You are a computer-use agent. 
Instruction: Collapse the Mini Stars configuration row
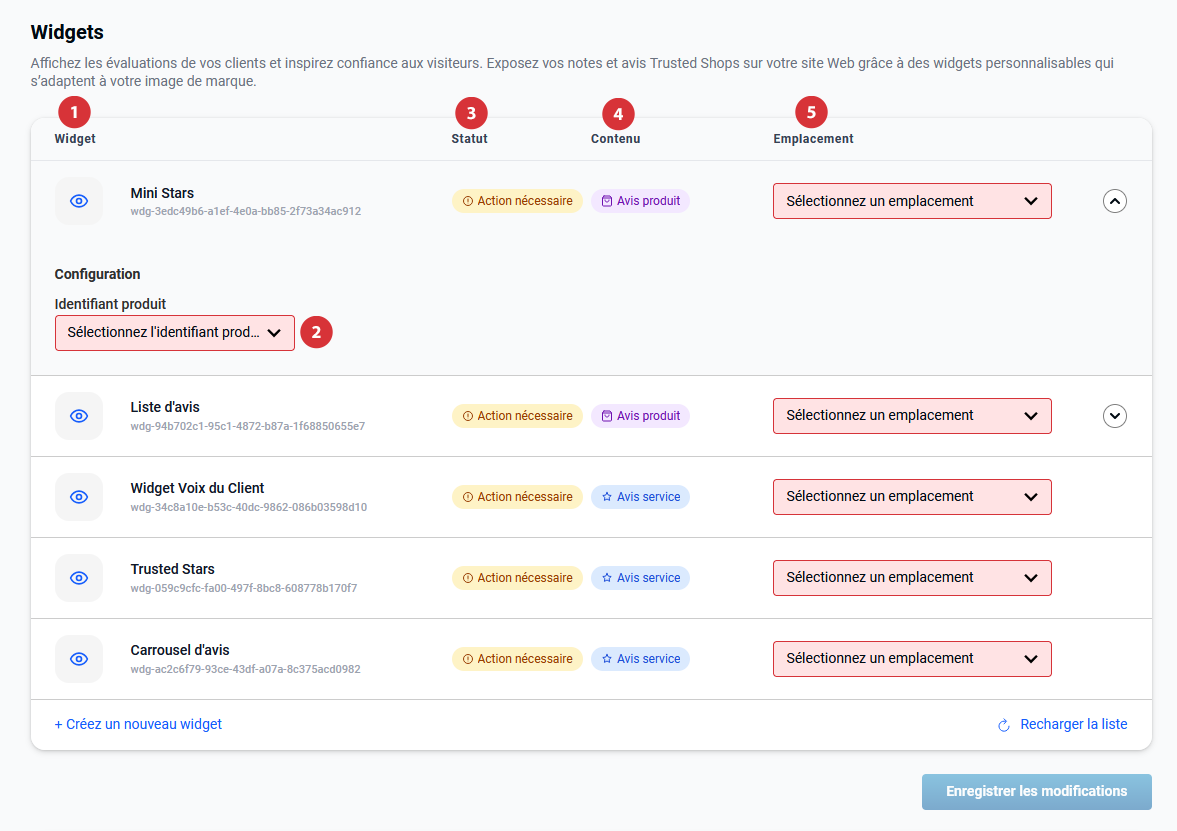point(1115,201)
